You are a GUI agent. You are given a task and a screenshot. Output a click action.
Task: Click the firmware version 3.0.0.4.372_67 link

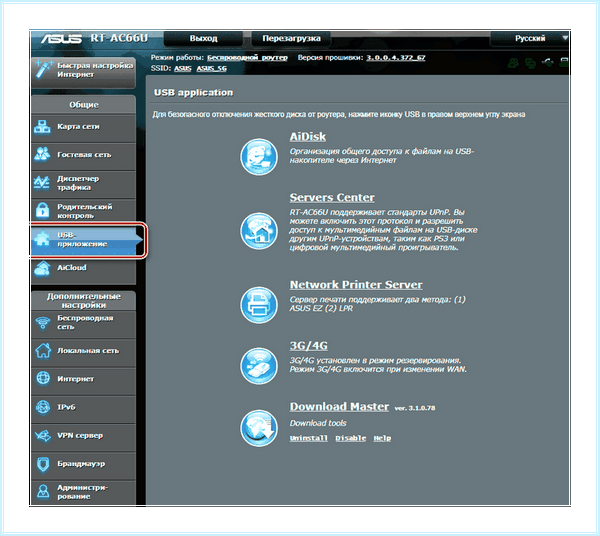pyautogui.click(x=396, y=58)
